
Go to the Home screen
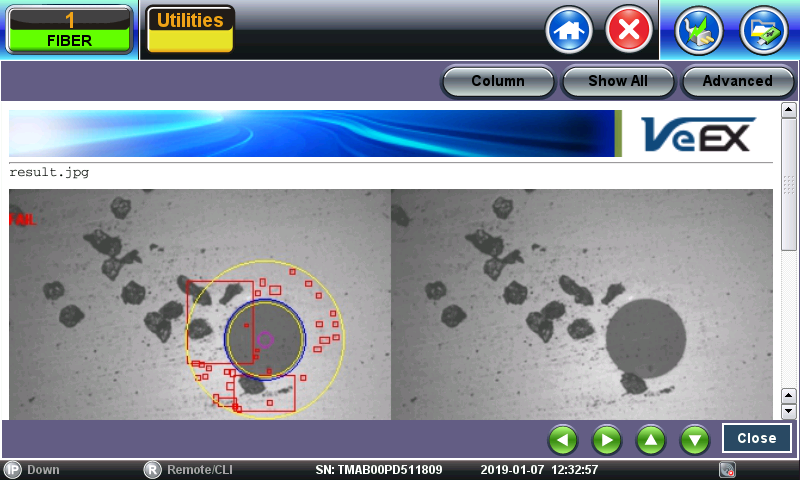pos(568,30)
